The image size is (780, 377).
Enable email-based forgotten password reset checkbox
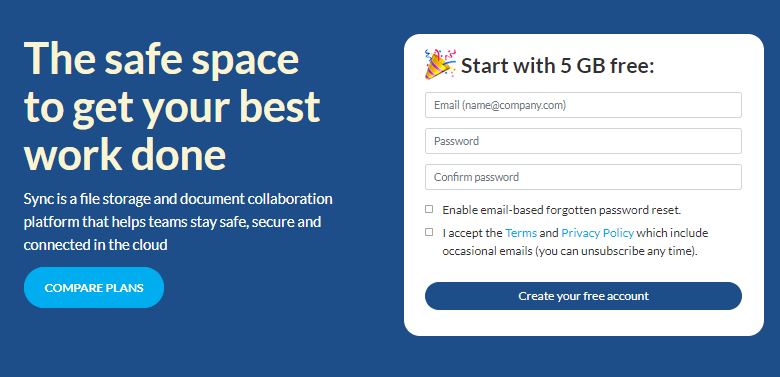429,209
